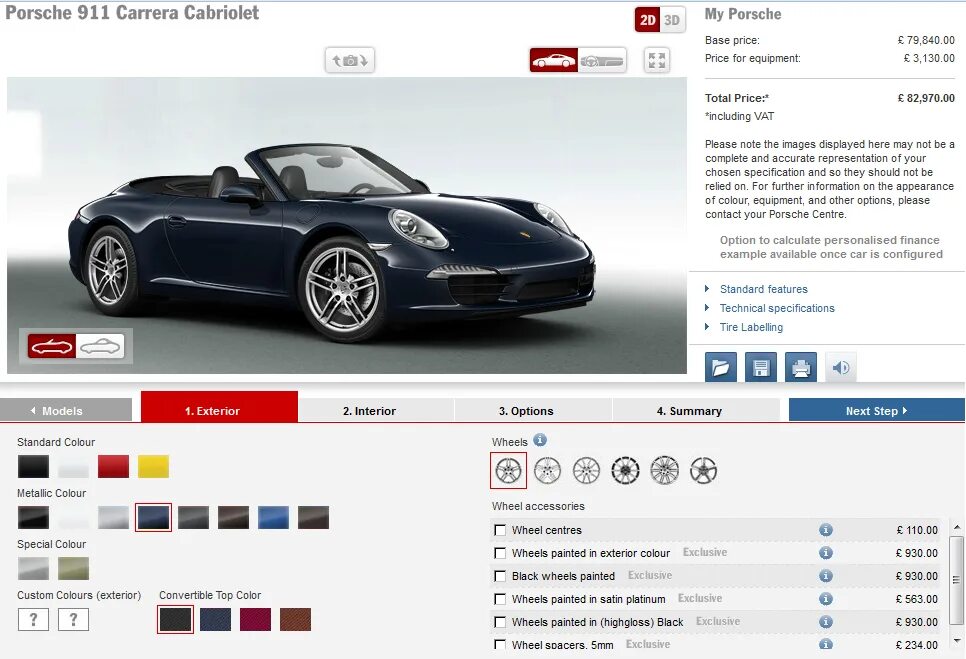This screenshot has width=966, height=659.
Task: Choose olive green special colour swatch
Action: coord(73,568)
